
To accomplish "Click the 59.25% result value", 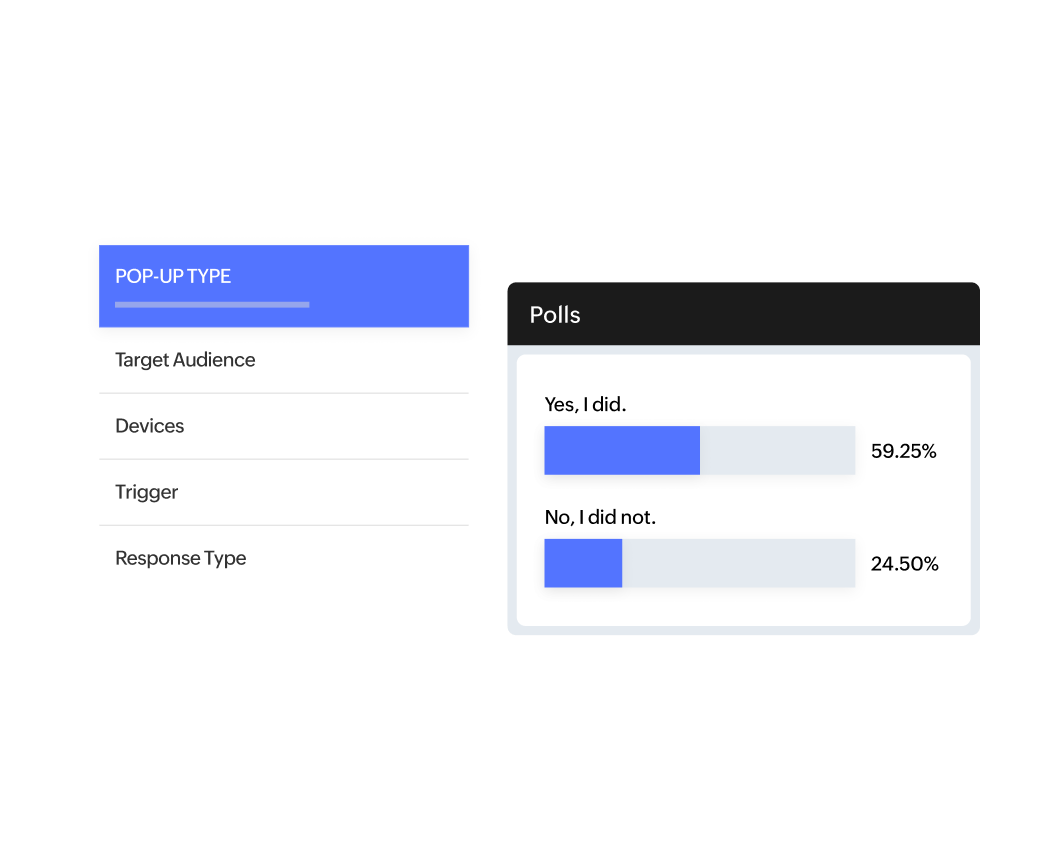I will click(x=903, y=451).
